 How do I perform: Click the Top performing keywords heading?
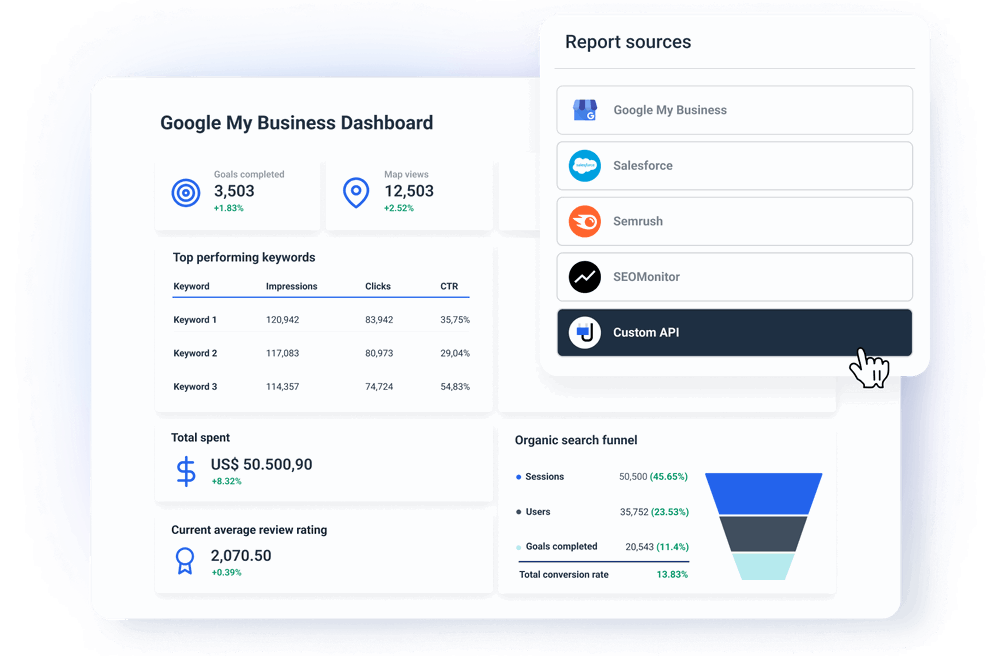click(244, 257)
